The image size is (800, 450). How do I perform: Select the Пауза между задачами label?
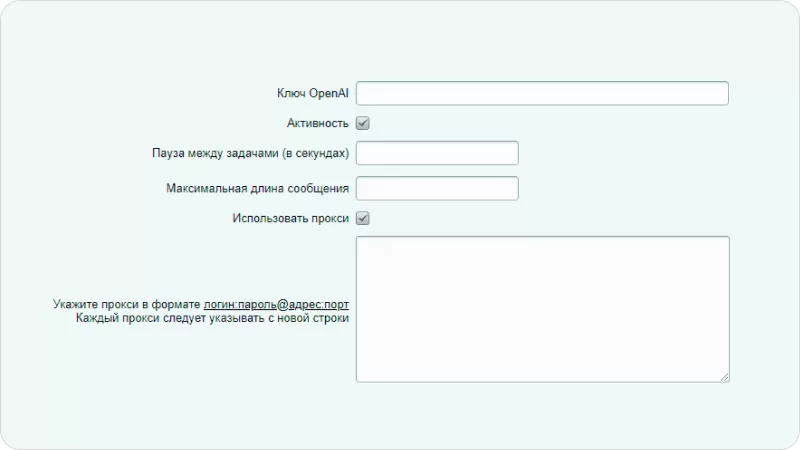(x=250, y=153)
